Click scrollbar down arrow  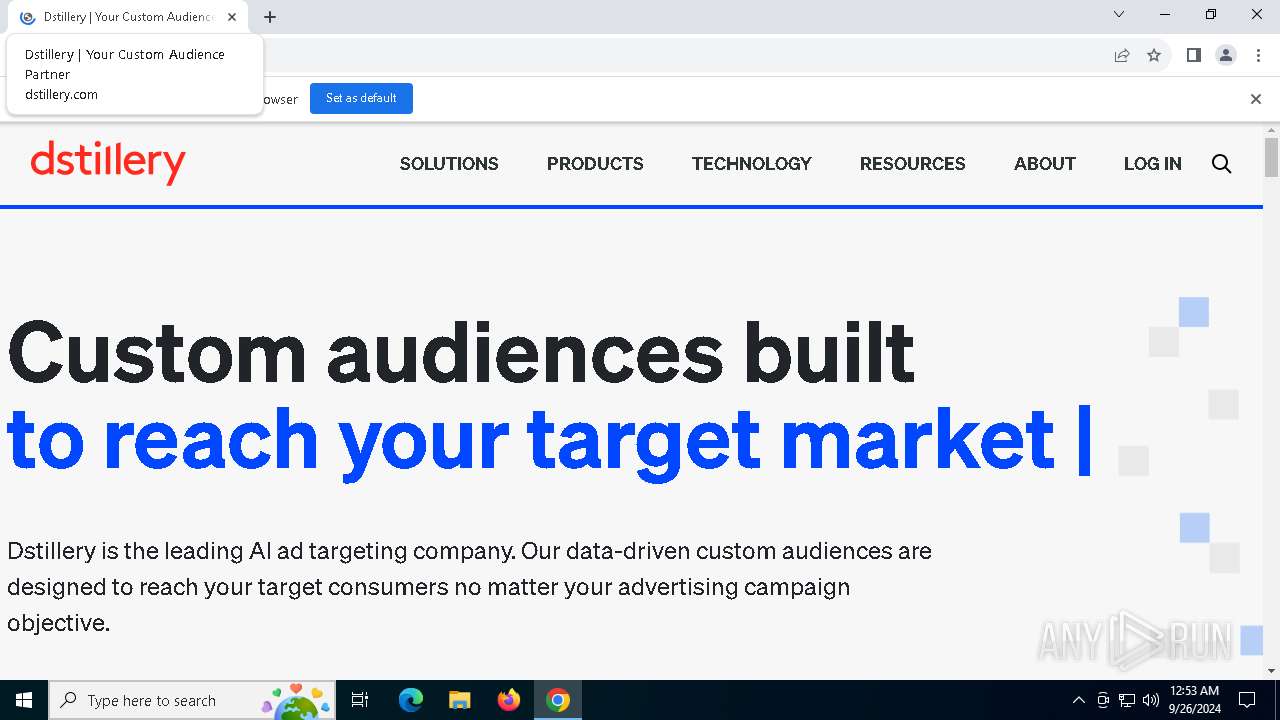coord(1271,671)
